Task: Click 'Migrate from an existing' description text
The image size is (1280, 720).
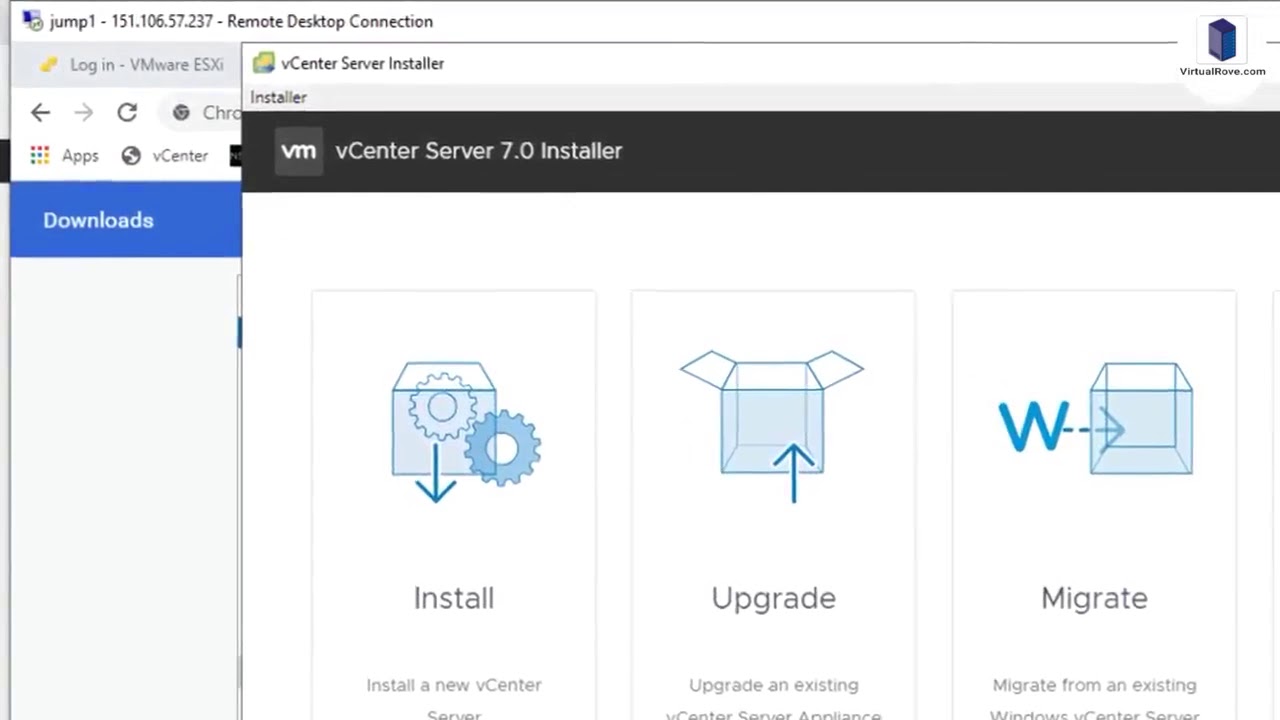Action: click(1094, 685)
